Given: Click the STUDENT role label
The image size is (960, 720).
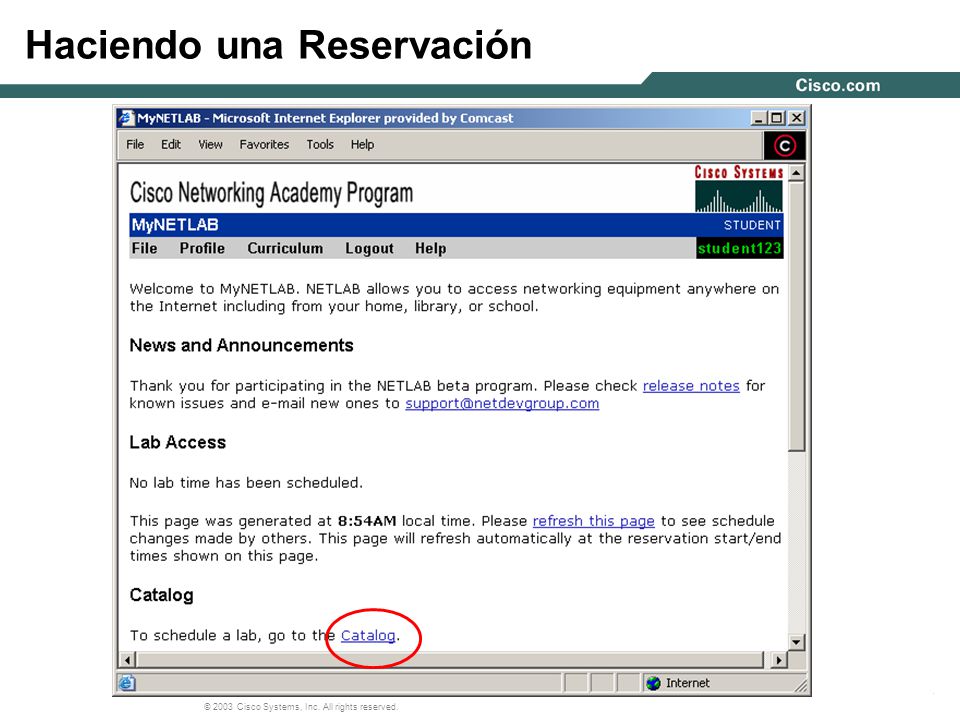Looking at the screenshot, I should 752,225.
